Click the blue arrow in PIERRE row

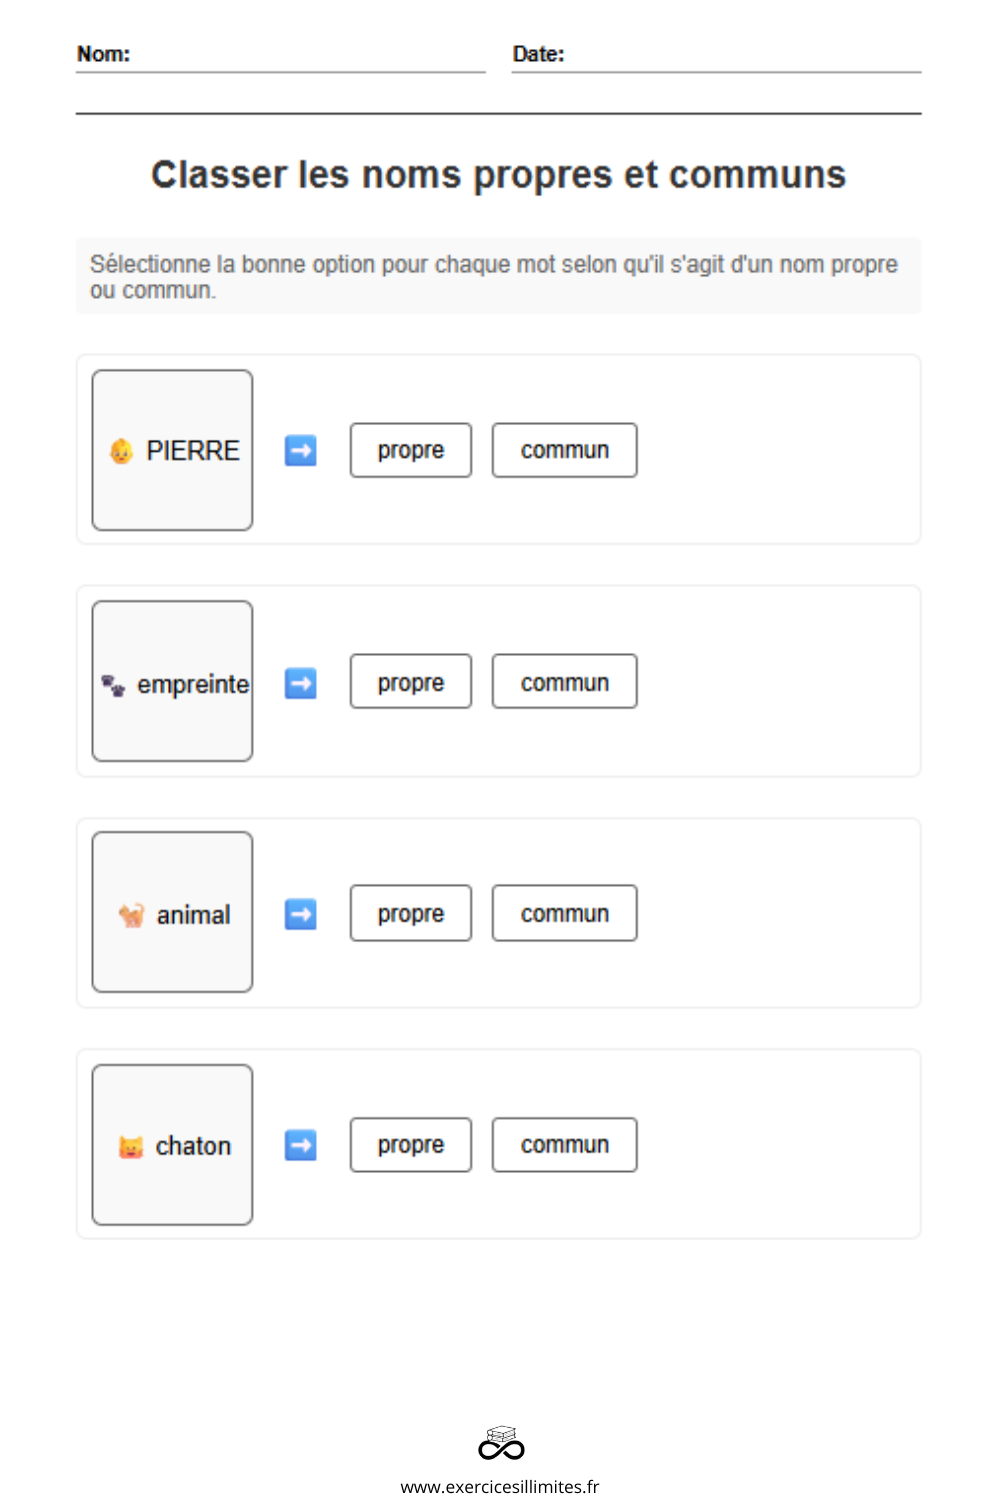point(301,451)
